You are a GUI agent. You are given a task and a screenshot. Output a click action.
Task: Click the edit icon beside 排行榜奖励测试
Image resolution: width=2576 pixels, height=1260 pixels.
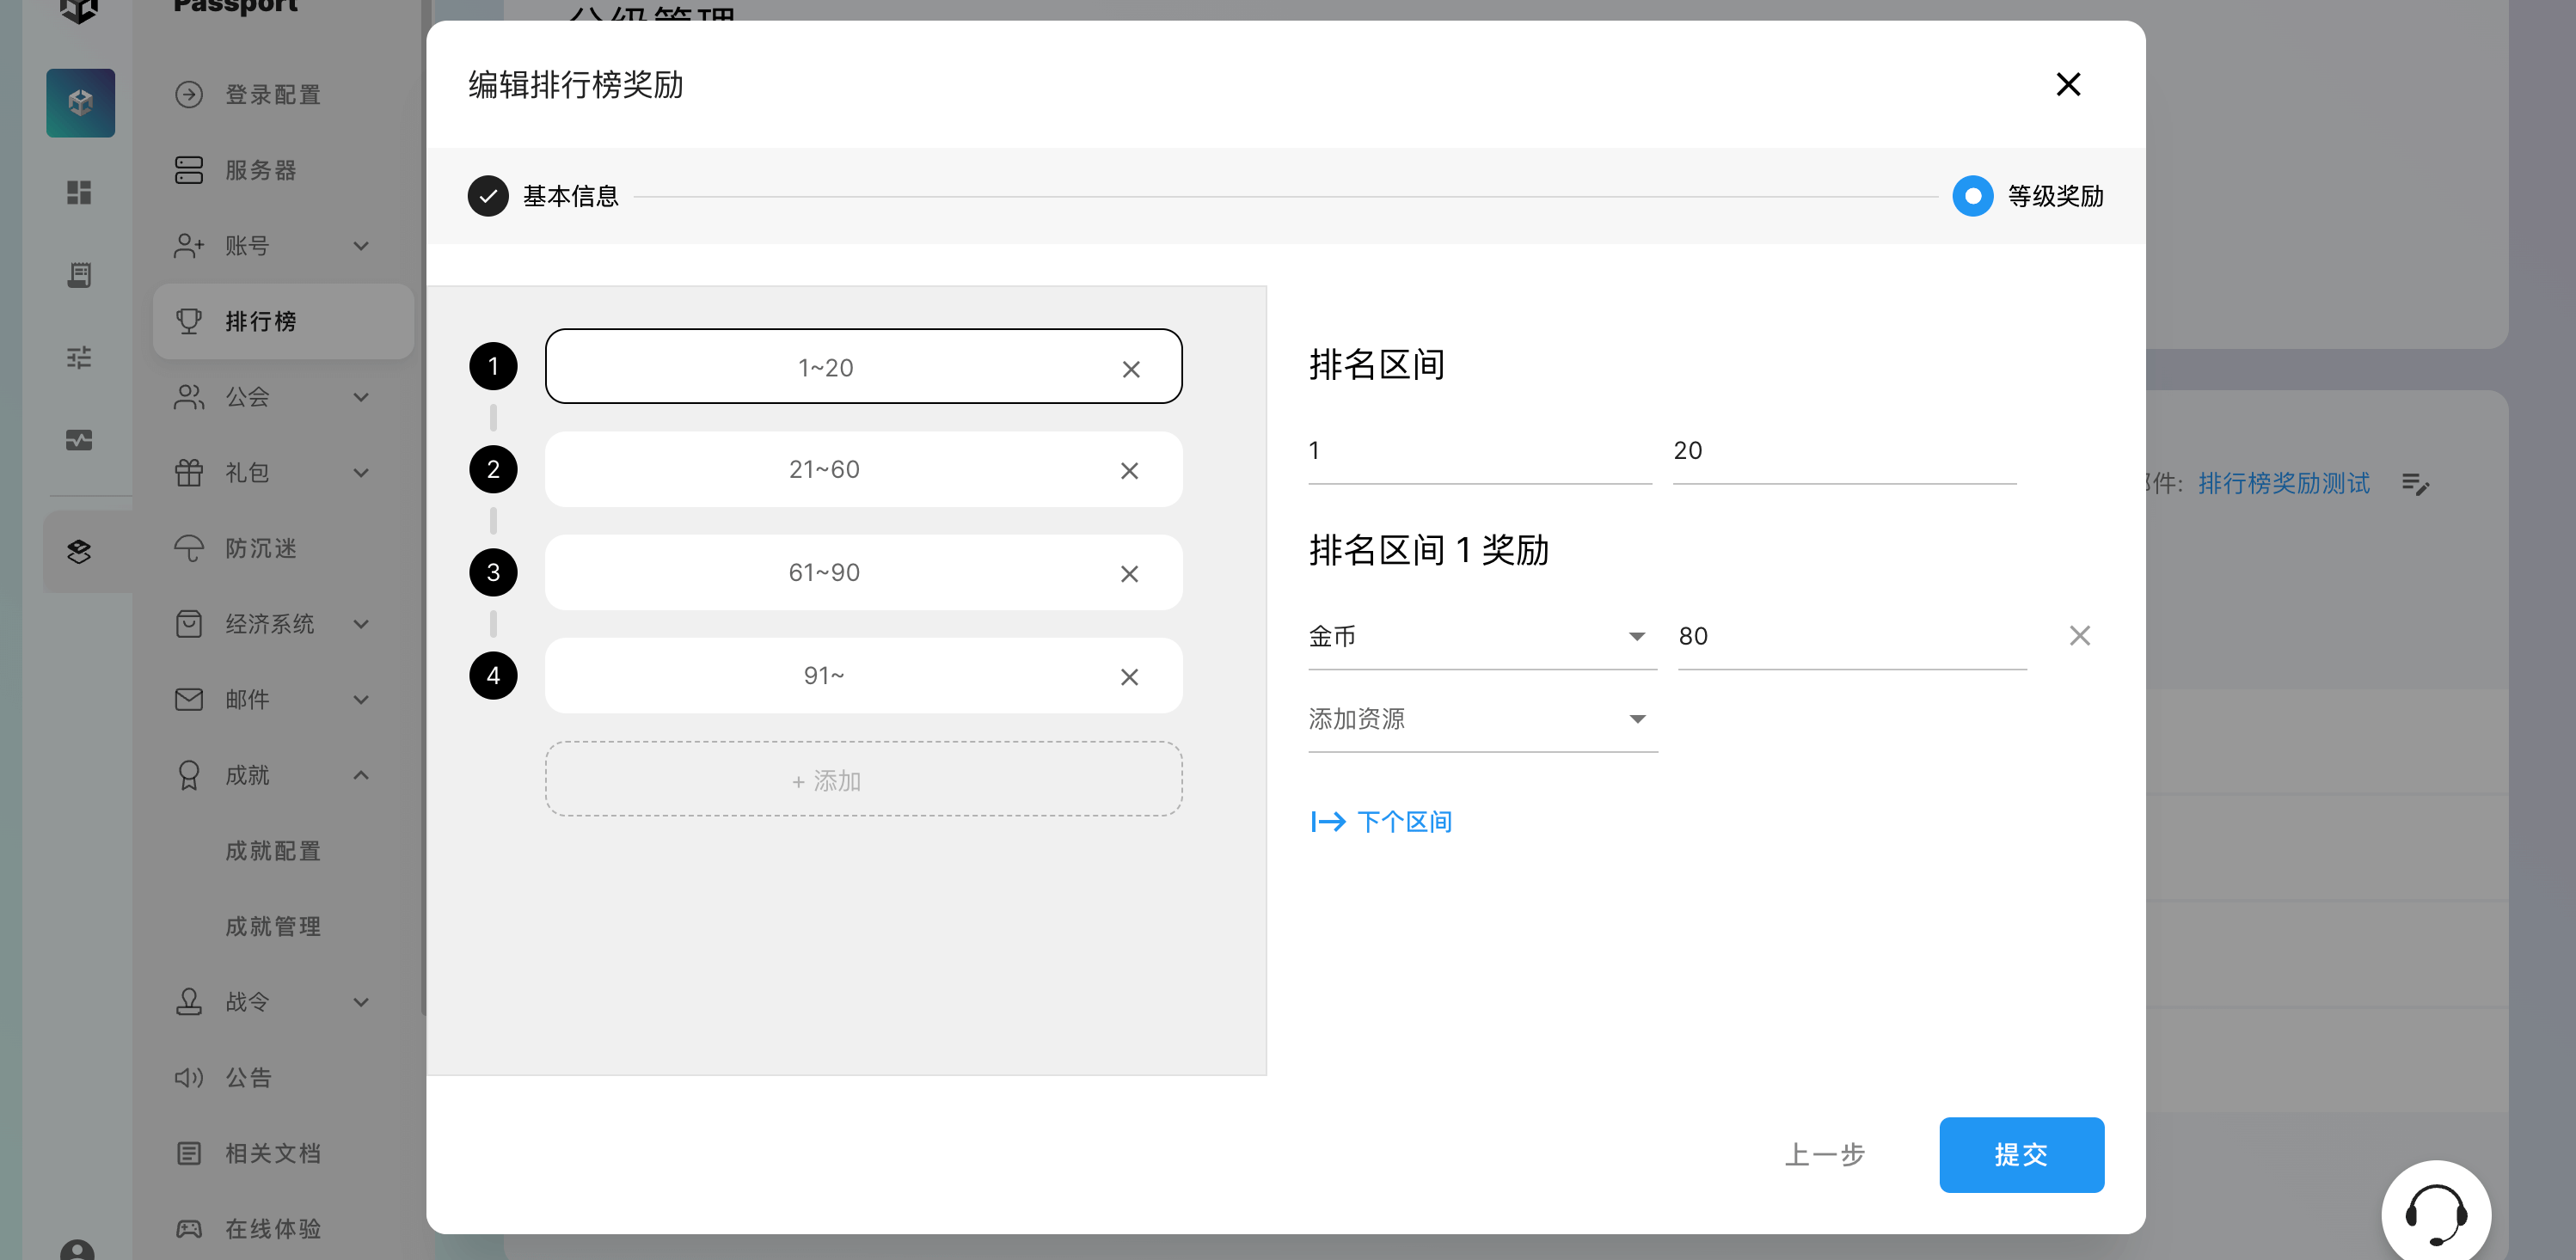[x=2415, y=485]
